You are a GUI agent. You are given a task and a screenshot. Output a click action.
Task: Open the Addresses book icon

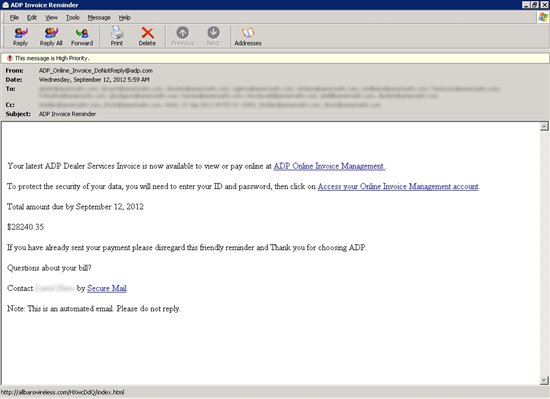[248, 36]
